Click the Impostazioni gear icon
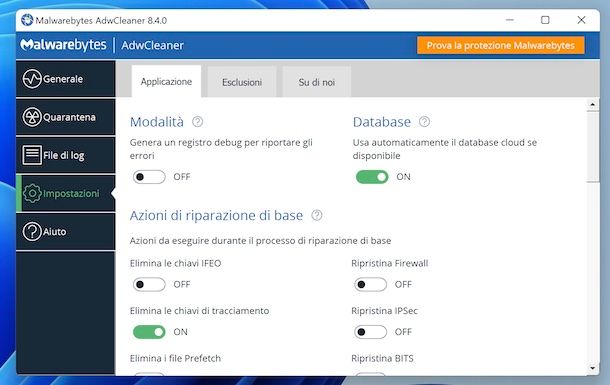Viewport: 610px width, 385px height. pos(32,193)
